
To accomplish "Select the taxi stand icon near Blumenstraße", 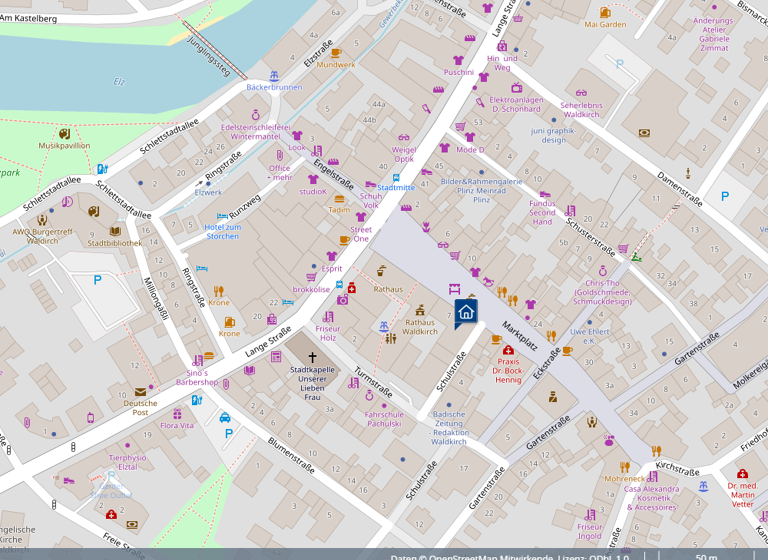I will pyautogui.click(x=225, y=418).
